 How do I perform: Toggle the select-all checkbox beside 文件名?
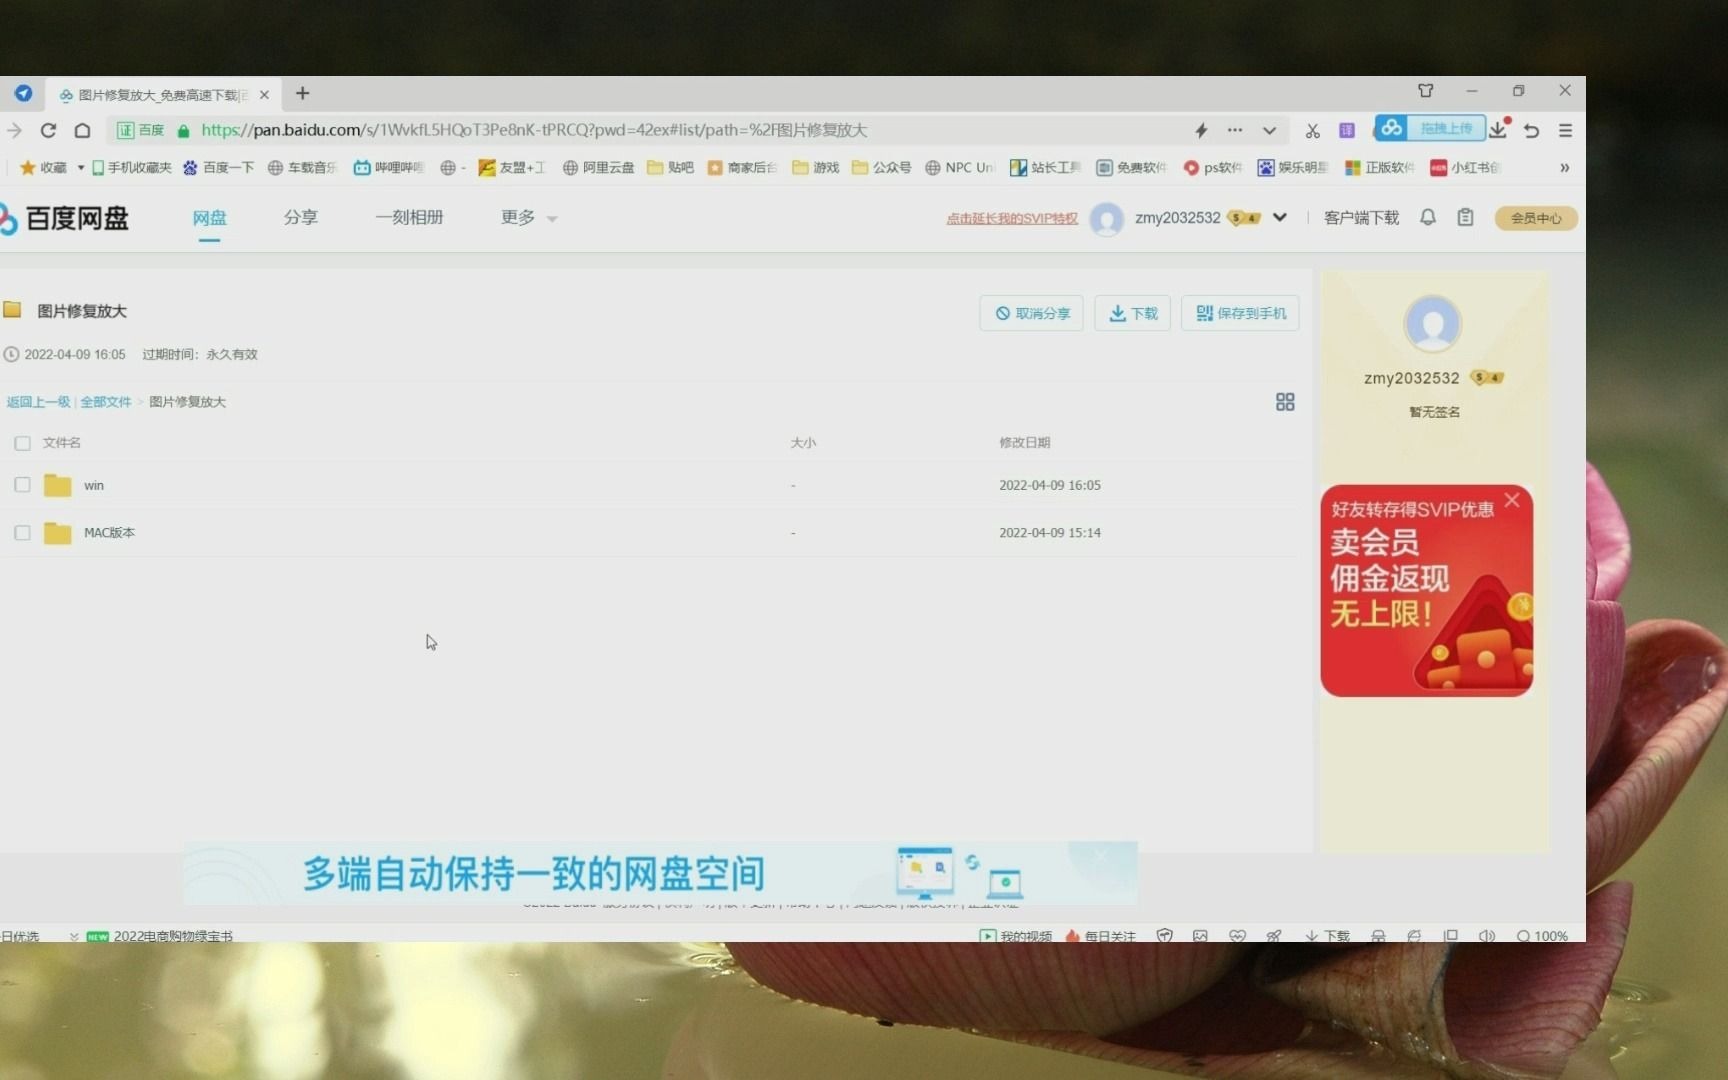tap(22, 443)
